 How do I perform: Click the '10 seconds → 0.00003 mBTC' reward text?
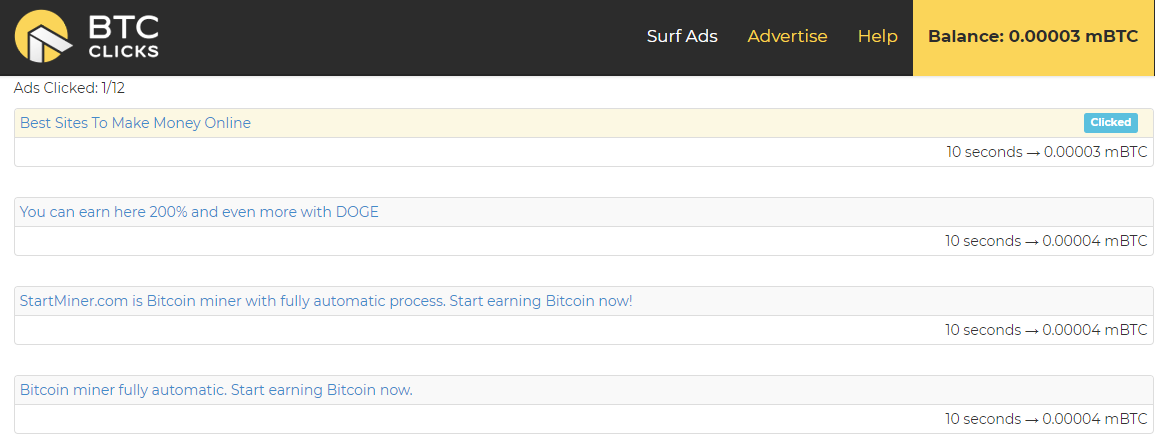[x=1047, y=153]
